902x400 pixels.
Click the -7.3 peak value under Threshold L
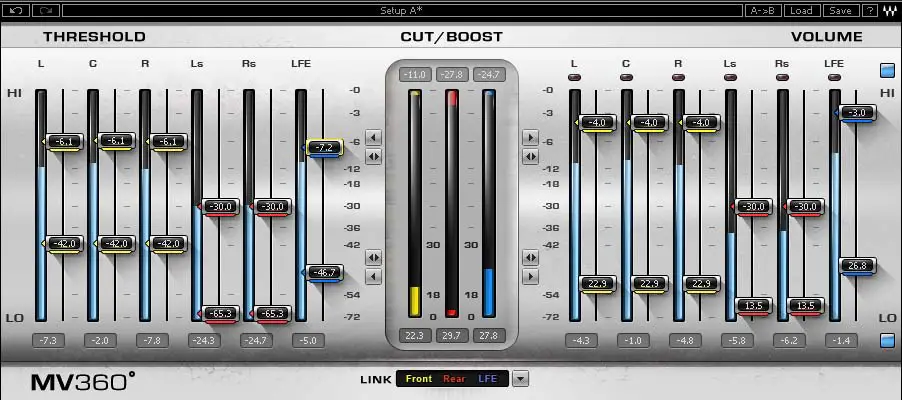[x=48, y=341]
